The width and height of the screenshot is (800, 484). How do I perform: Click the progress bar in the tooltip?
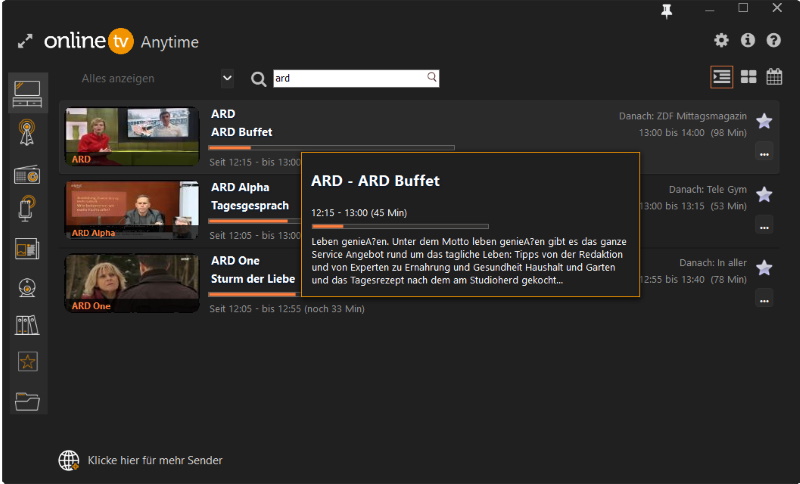click(x=400, y=226)
